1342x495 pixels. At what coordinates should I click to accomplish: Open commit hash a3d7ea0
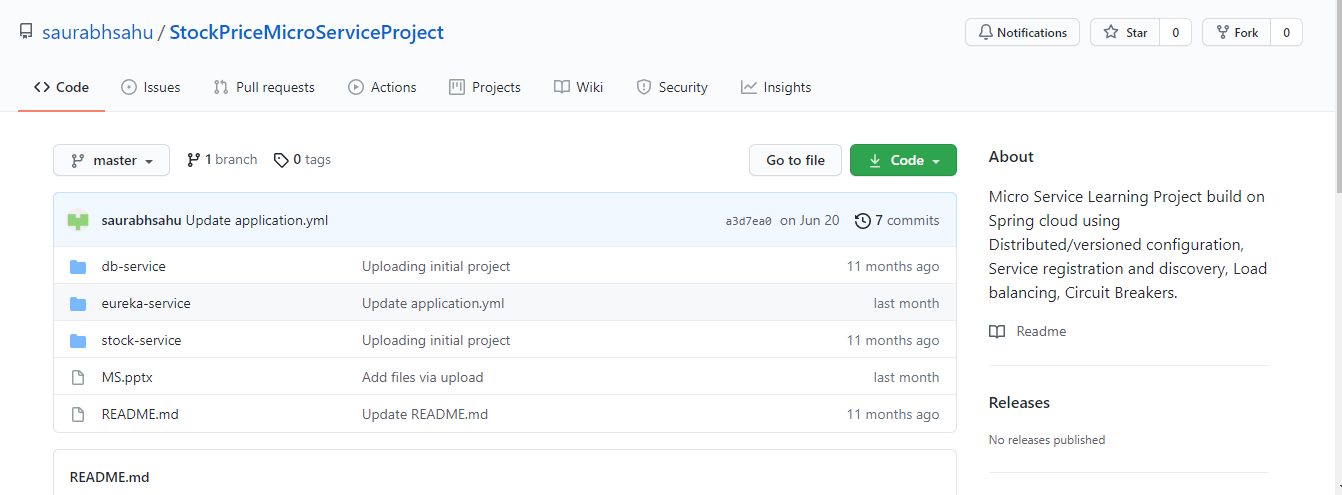(748, 221)
